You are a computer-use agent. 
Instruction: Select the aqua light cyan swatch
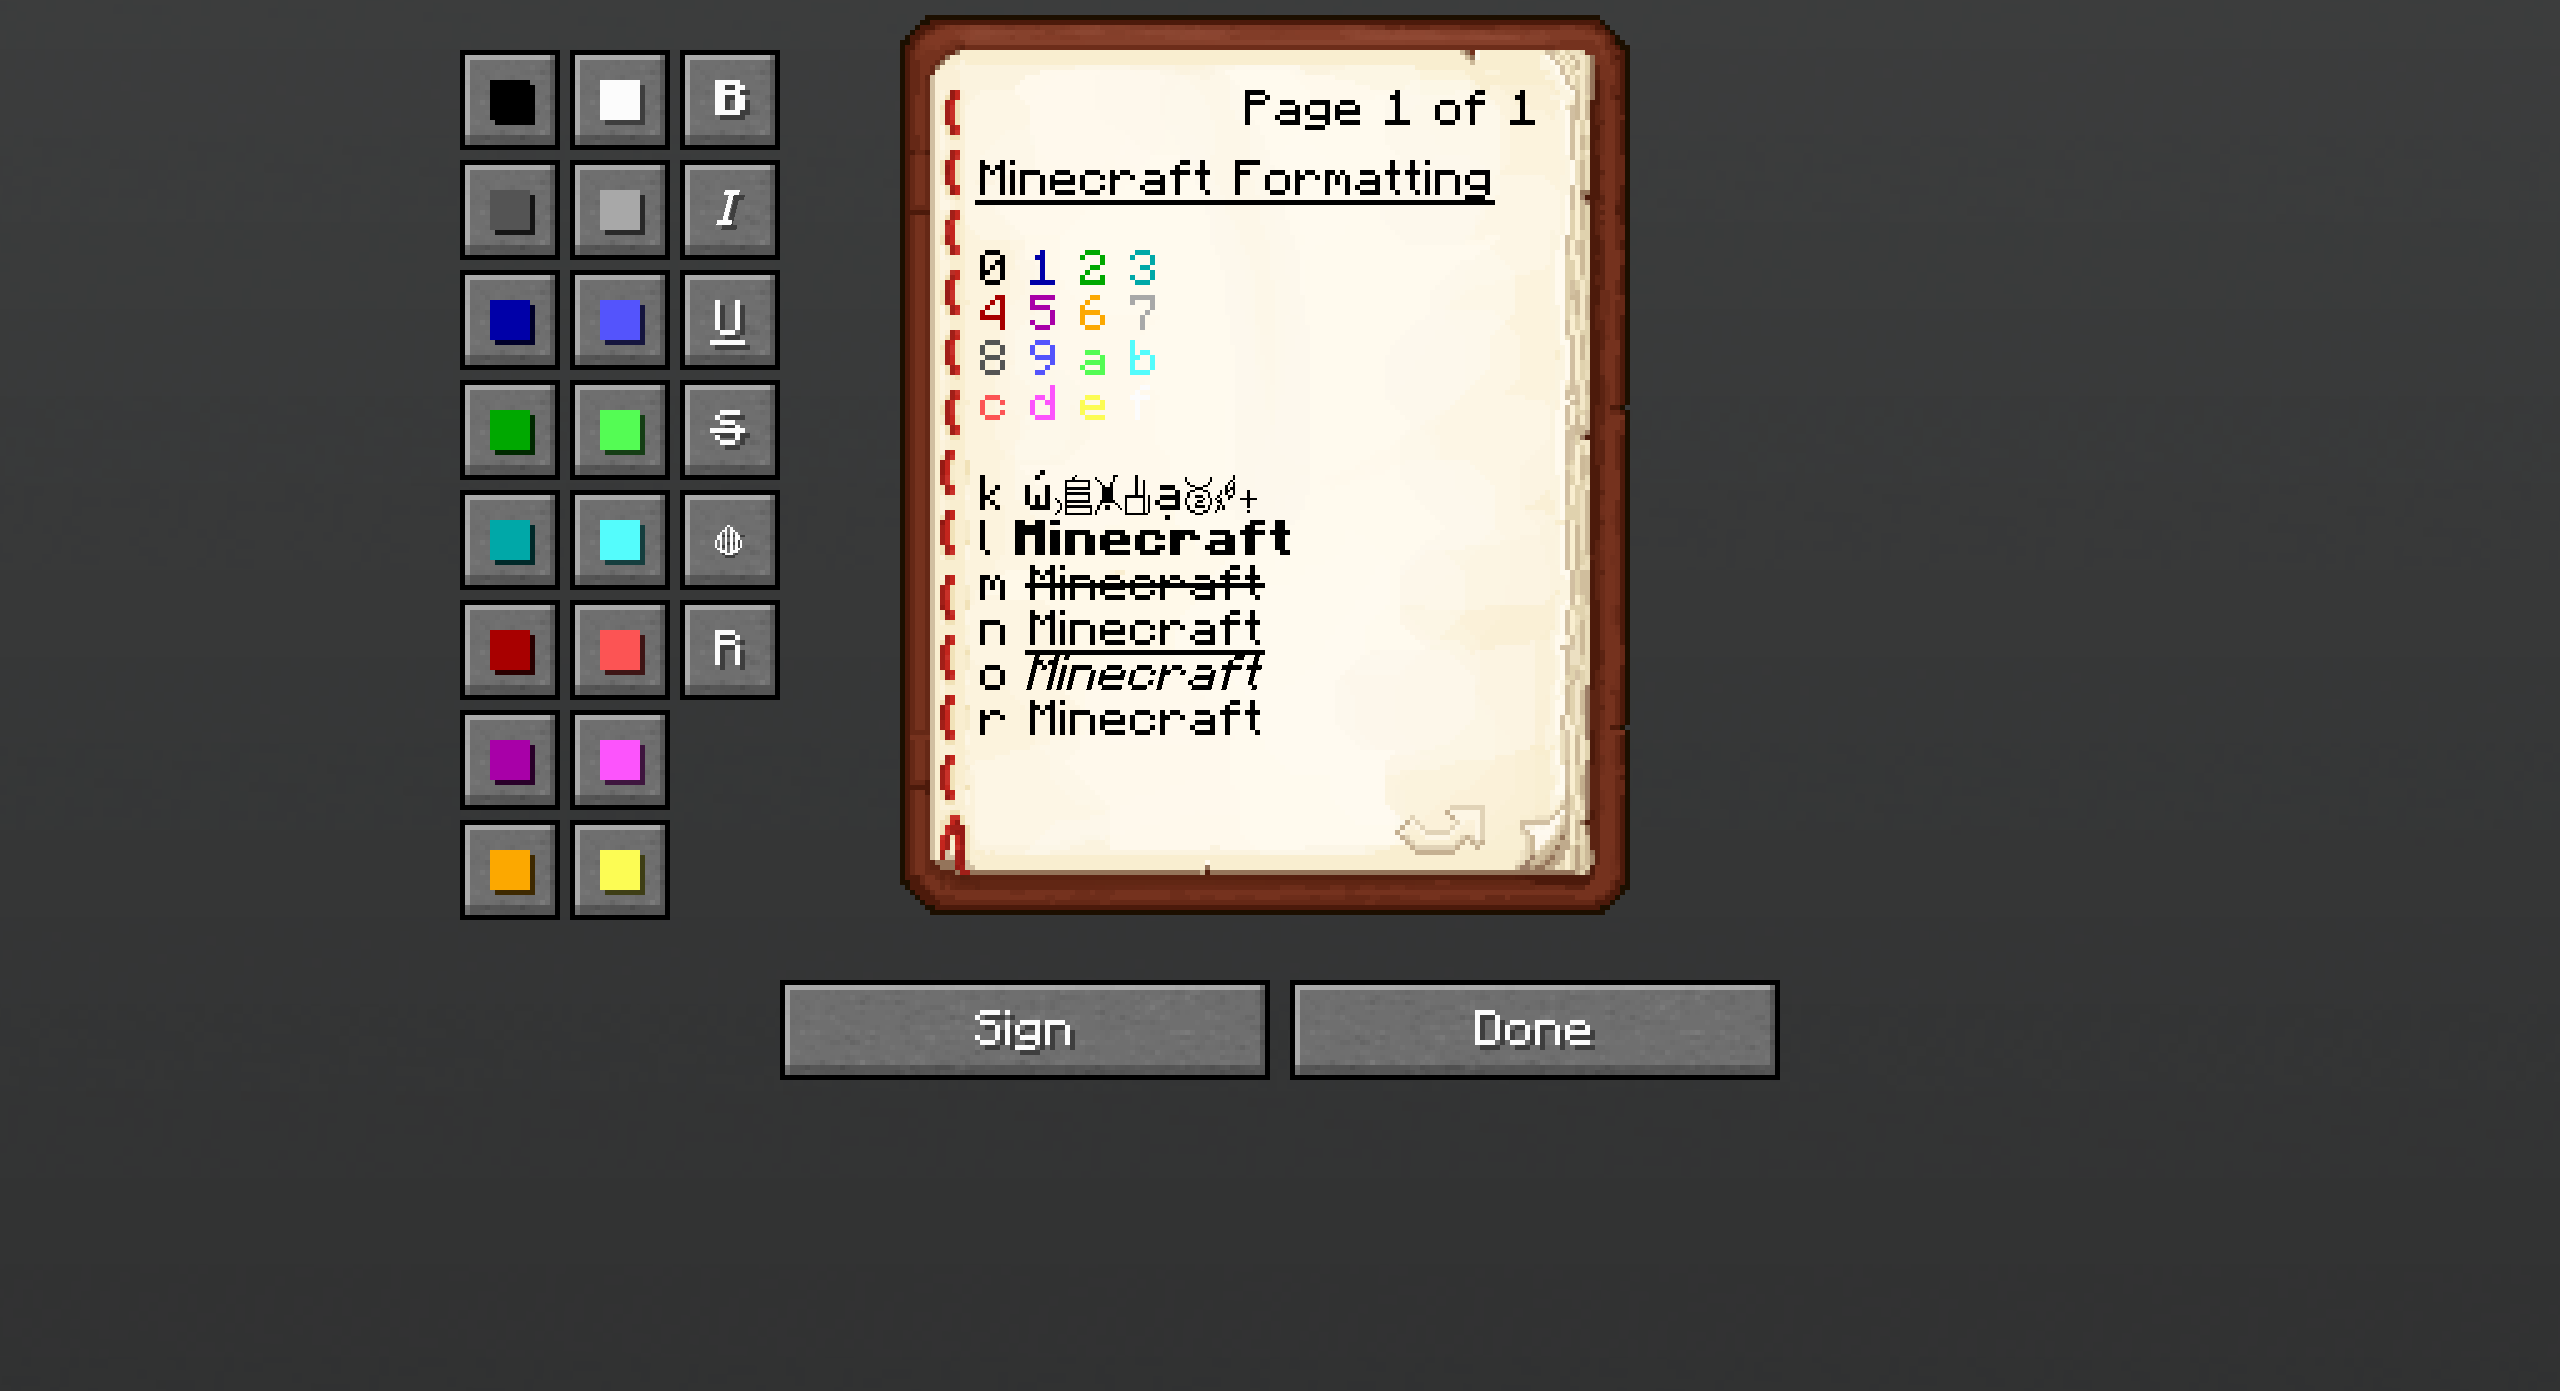pyautogui.click(x=620, y=540)
